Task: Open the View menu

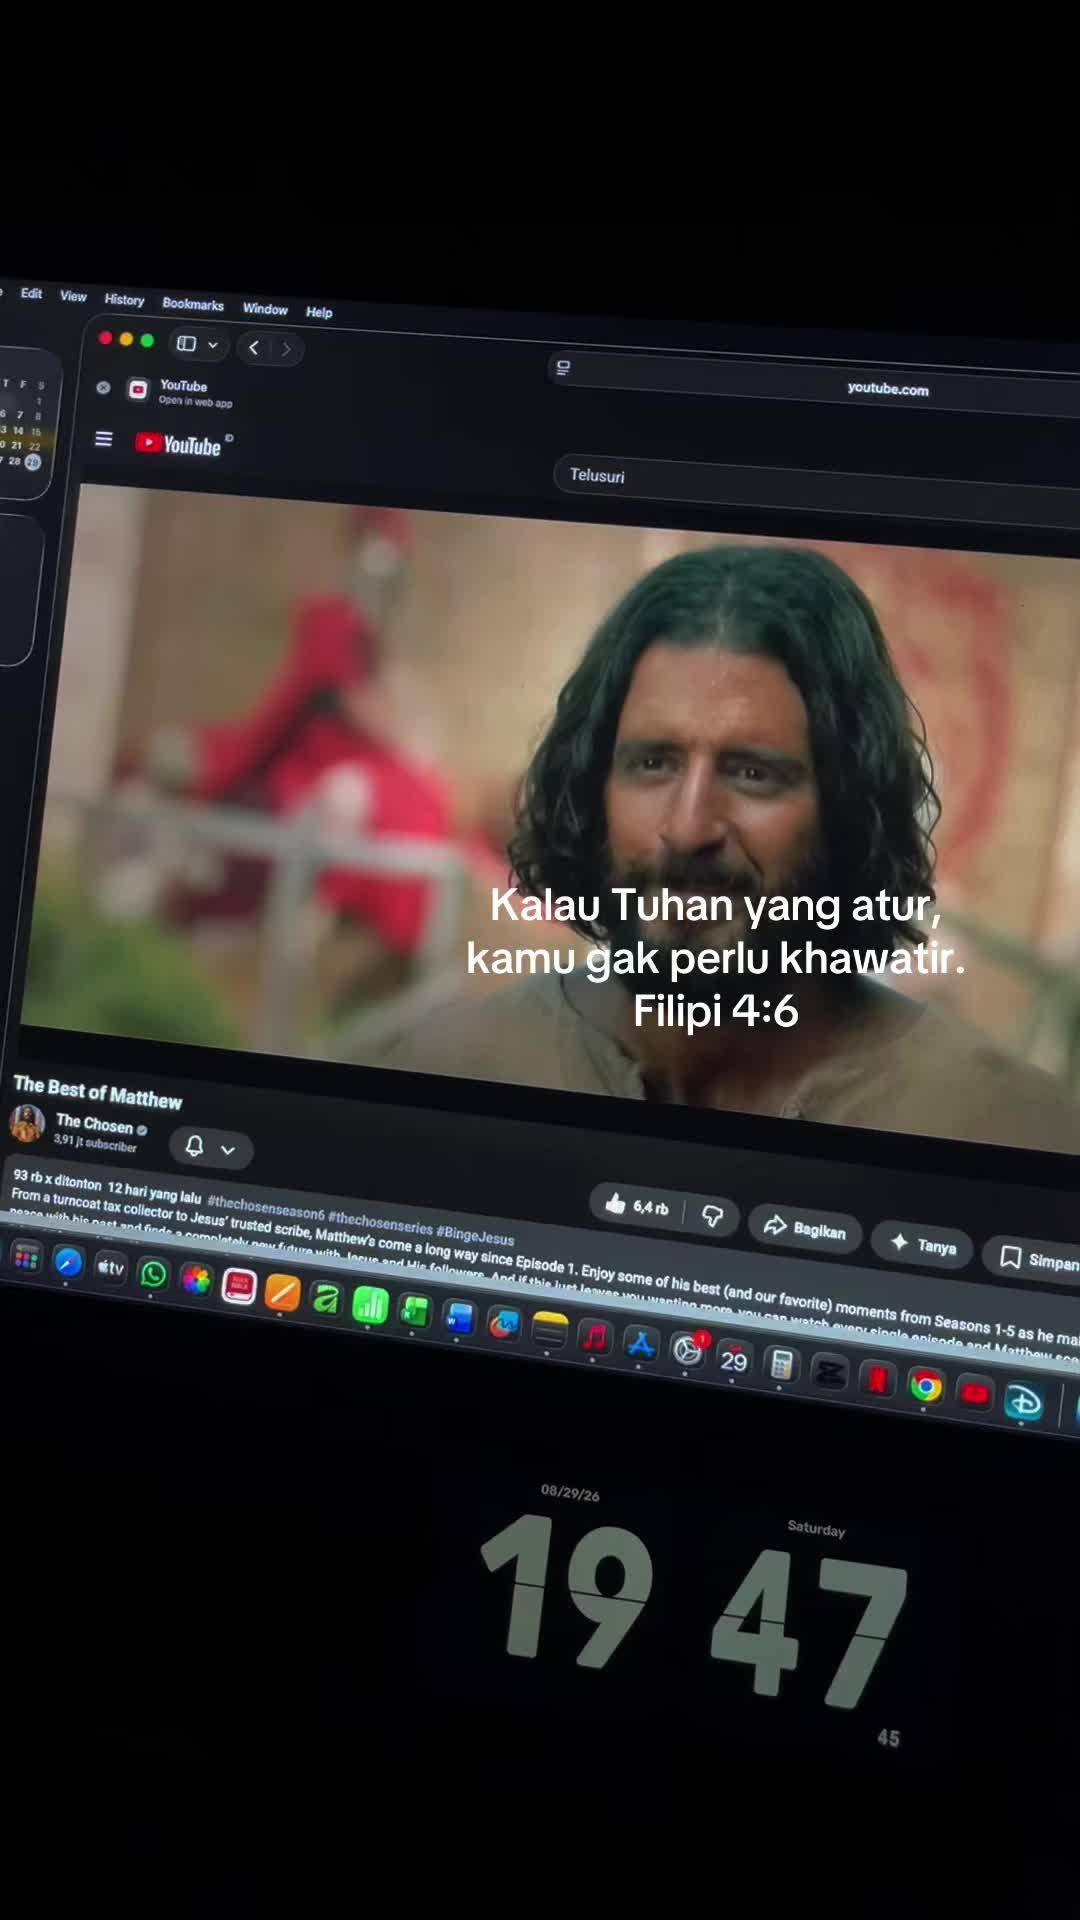Action: [73, 296]
